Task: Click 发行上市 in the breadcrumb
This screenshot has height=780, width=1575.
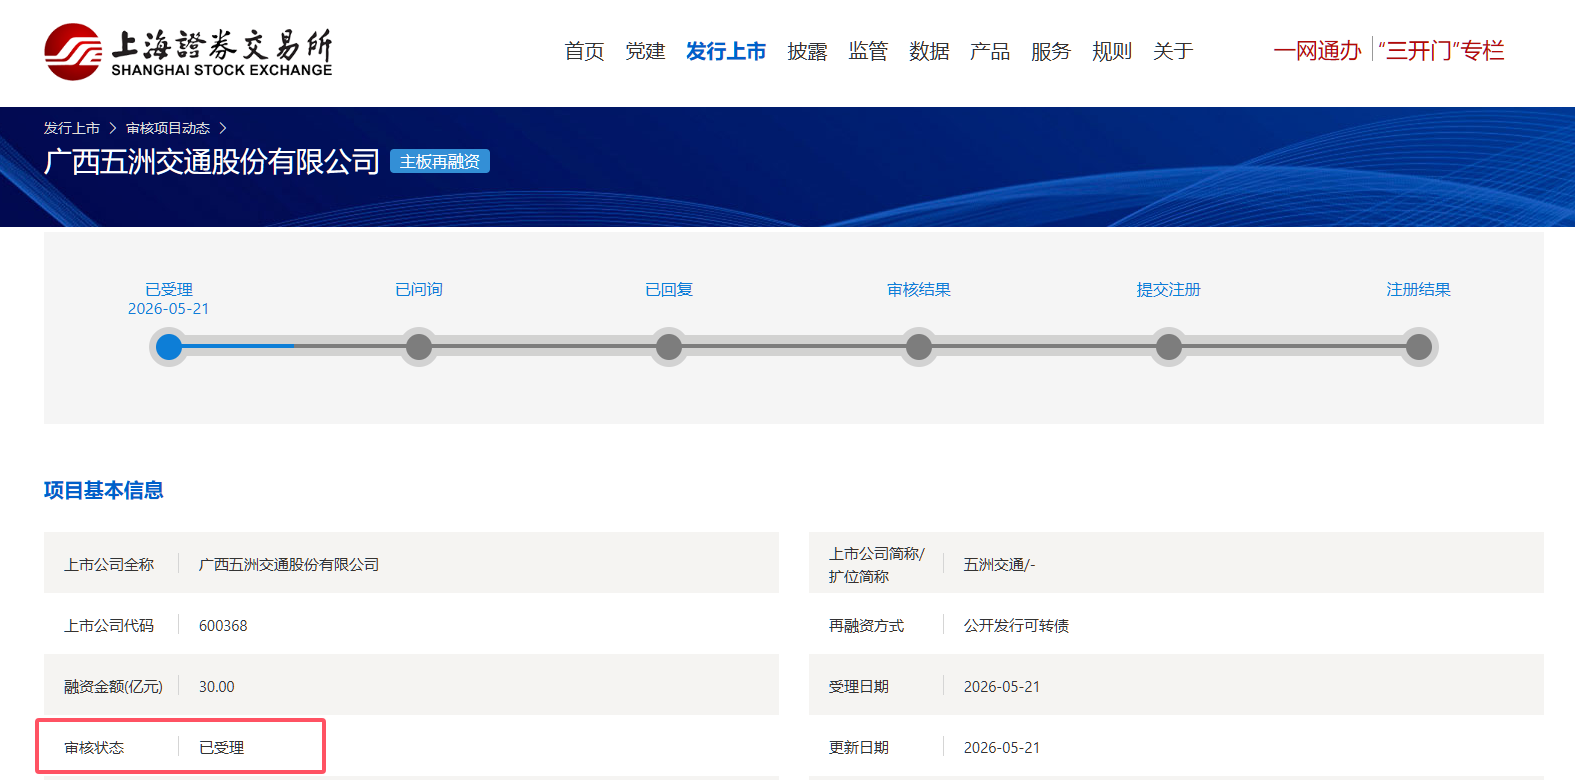Action: tap(72, 128)
